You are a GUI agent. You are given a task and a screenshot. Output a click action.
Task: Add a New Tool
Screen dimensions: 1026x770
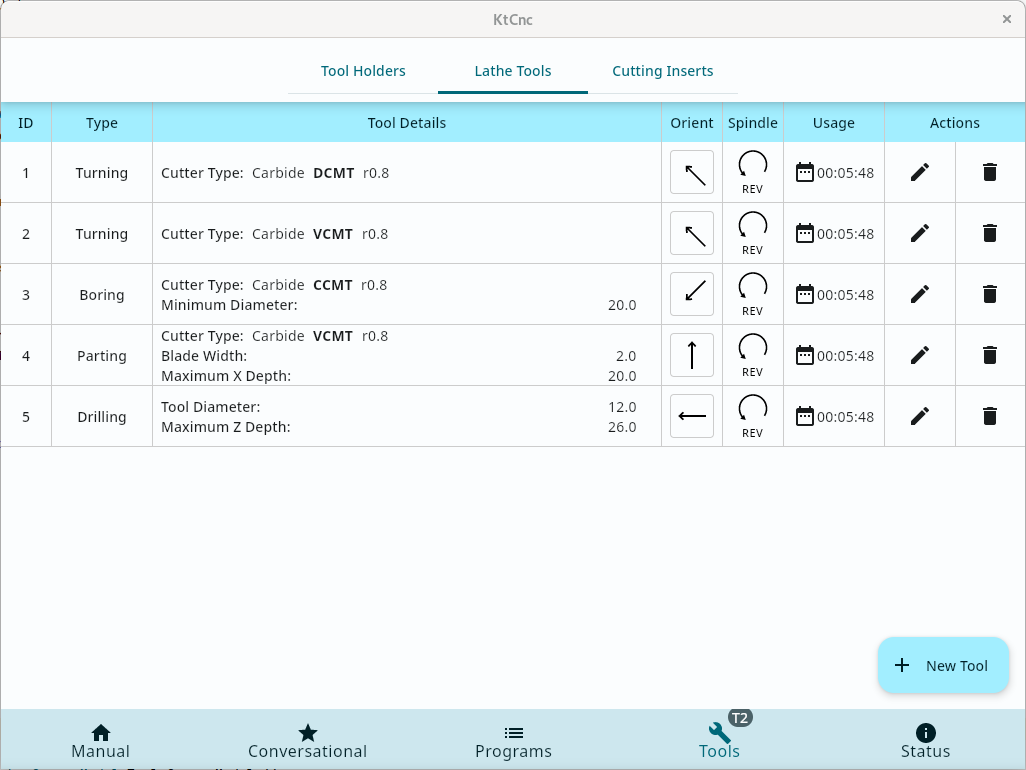[942, 666]
